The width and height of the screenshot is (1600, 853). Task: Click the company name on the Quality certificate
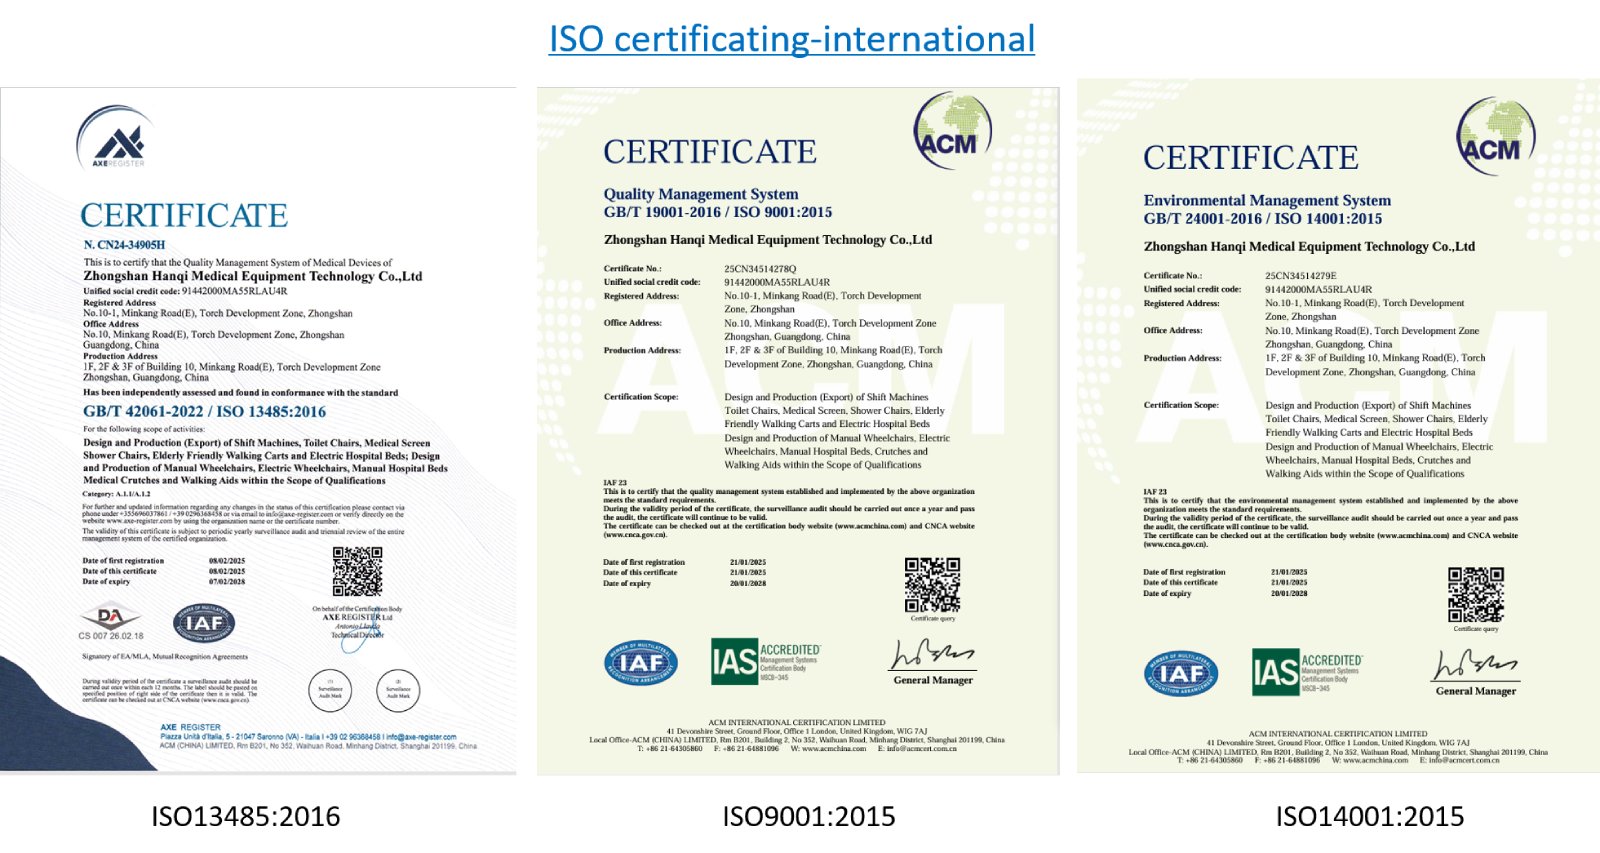tap(768, 240)
